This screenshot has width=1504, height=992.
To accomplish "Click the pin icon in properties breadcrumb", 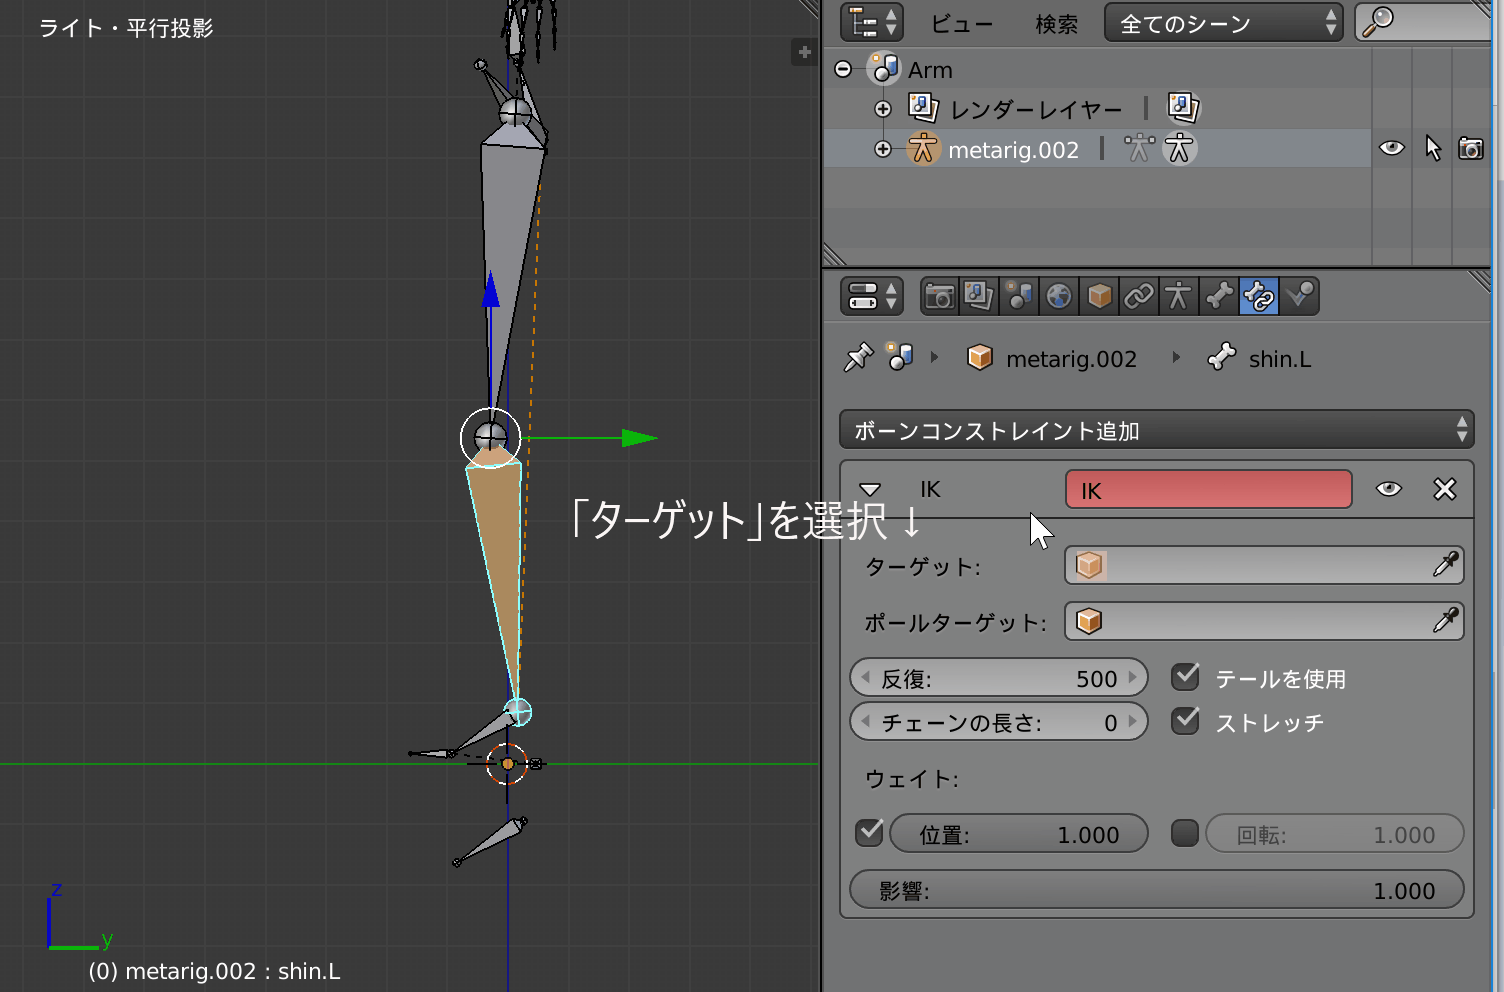I will coord(858,358).
